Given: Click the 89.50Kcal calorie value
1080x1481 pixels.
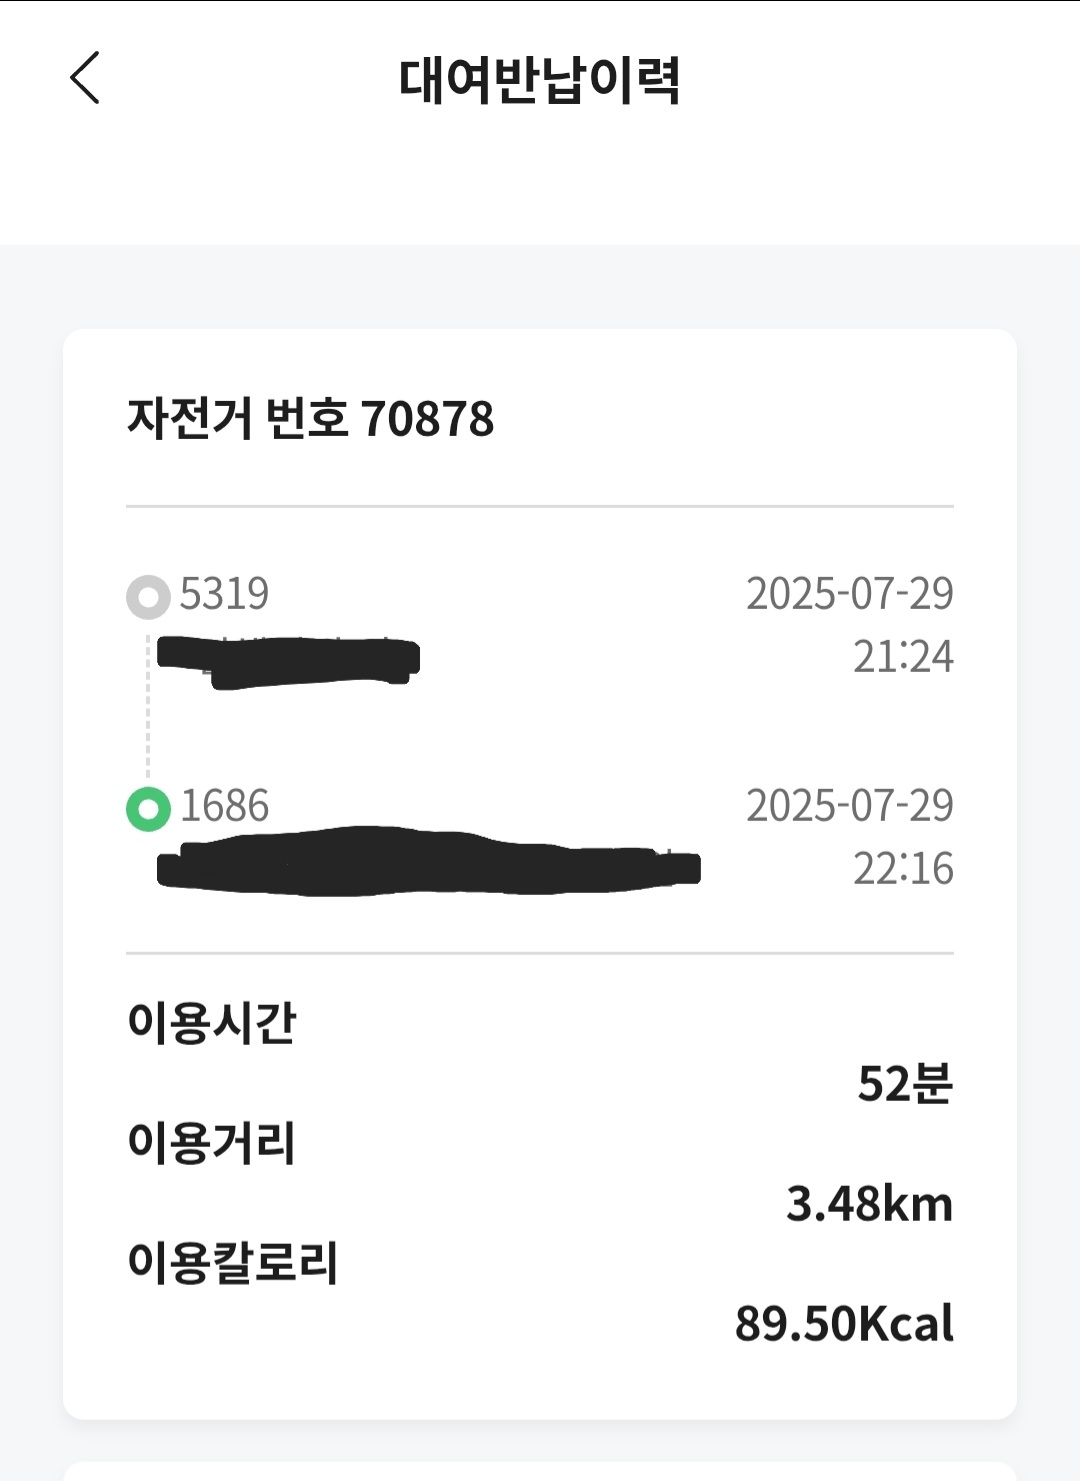Looking at the screenshot, I should tap(844, 1324).
